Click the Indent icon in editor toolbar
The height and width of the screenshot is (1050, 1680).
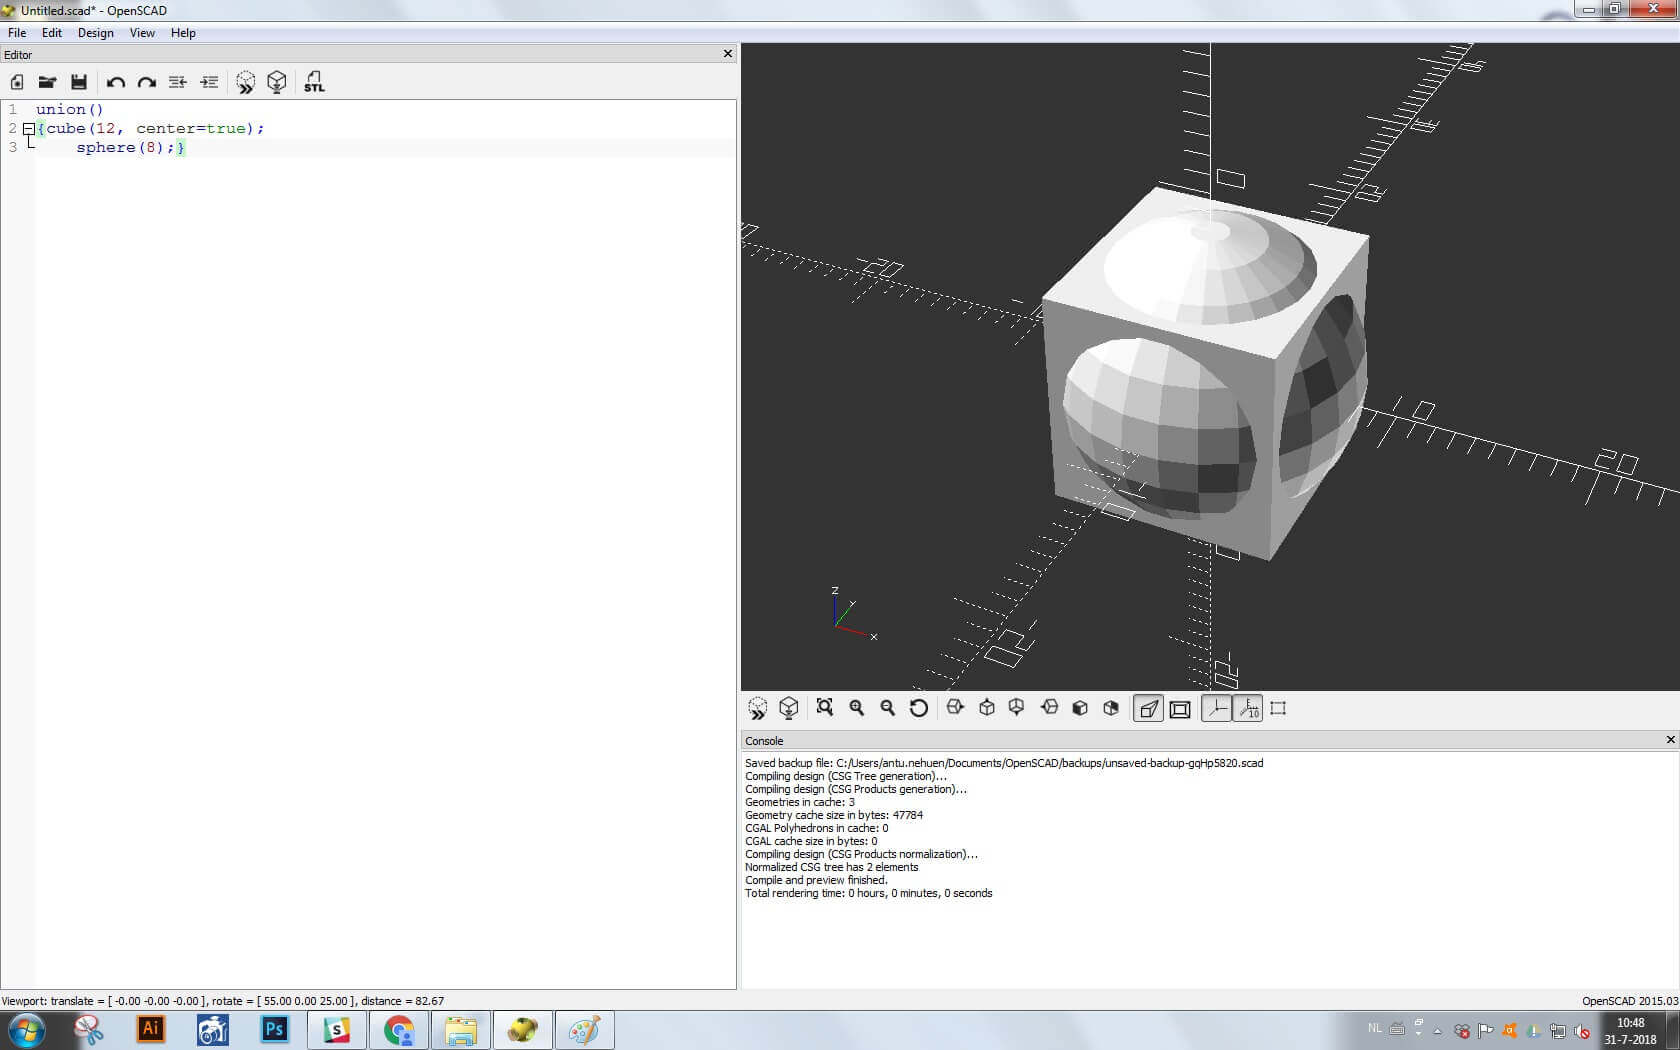209,82
